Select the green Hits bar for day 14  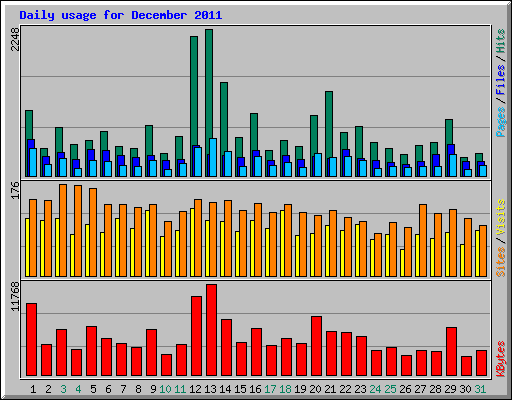pyautogui.click(x=224, y=118)
